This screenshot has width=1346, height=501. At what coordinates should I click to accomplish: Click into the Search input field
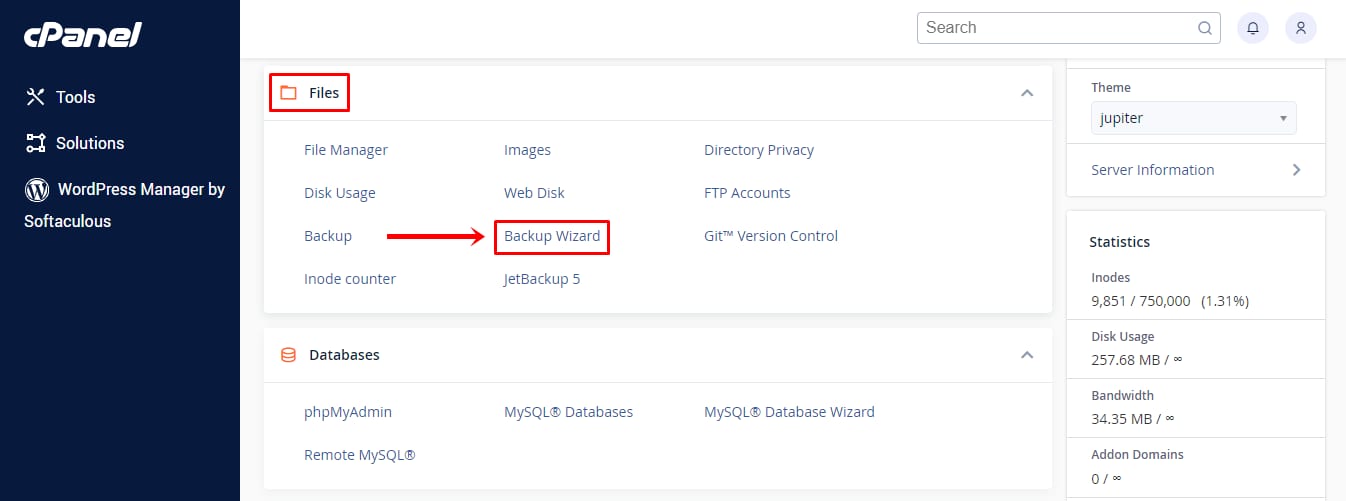pyautogui.click(x=1055, y=28)
